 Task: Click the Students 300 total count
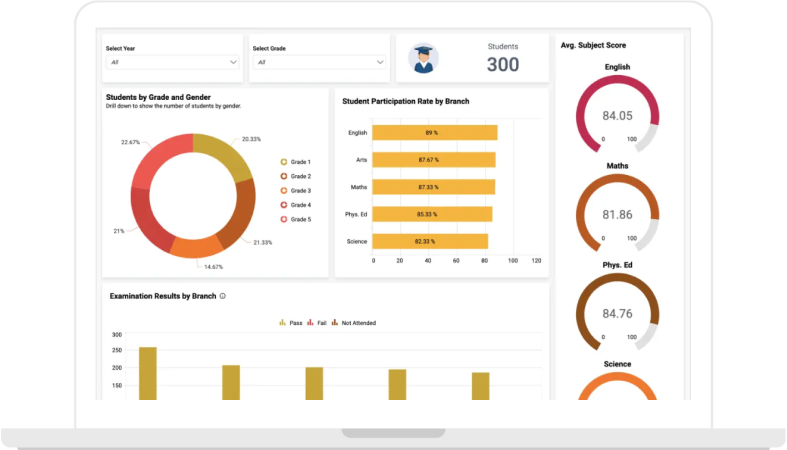pyautogui.click(x=503, y=64)
